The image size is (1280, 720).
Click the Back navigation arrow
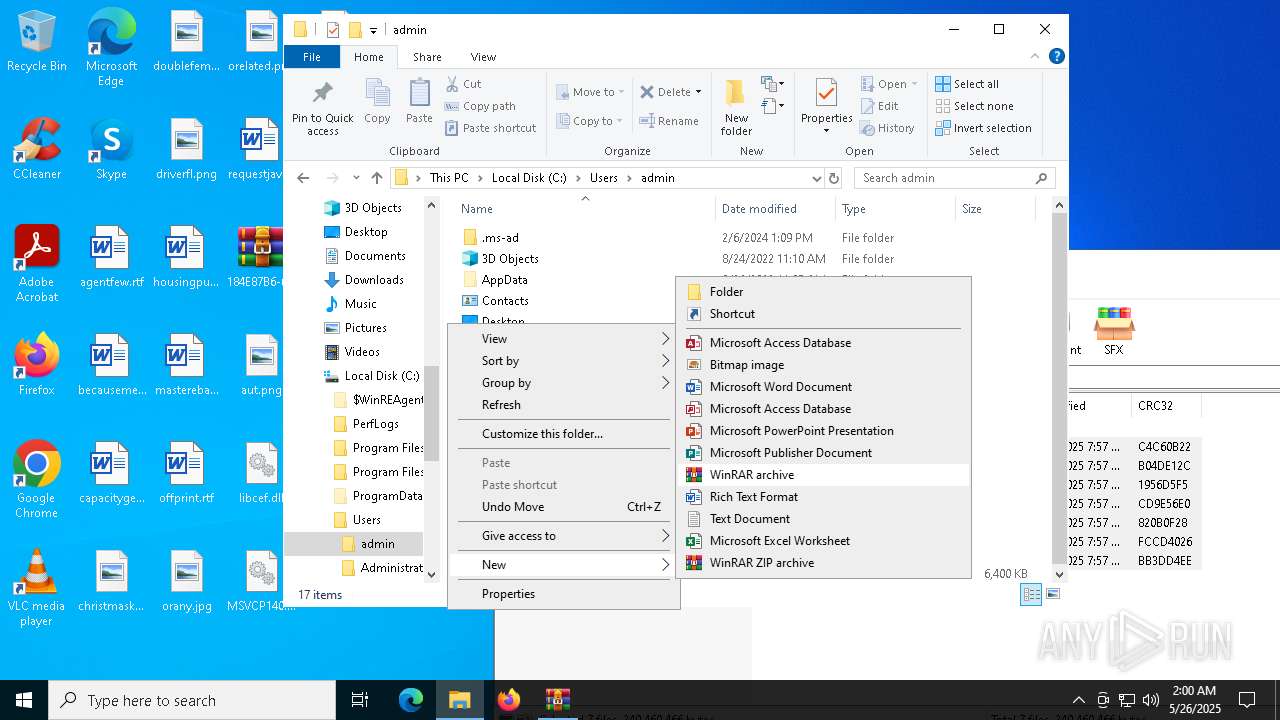[x=303, y=178]
